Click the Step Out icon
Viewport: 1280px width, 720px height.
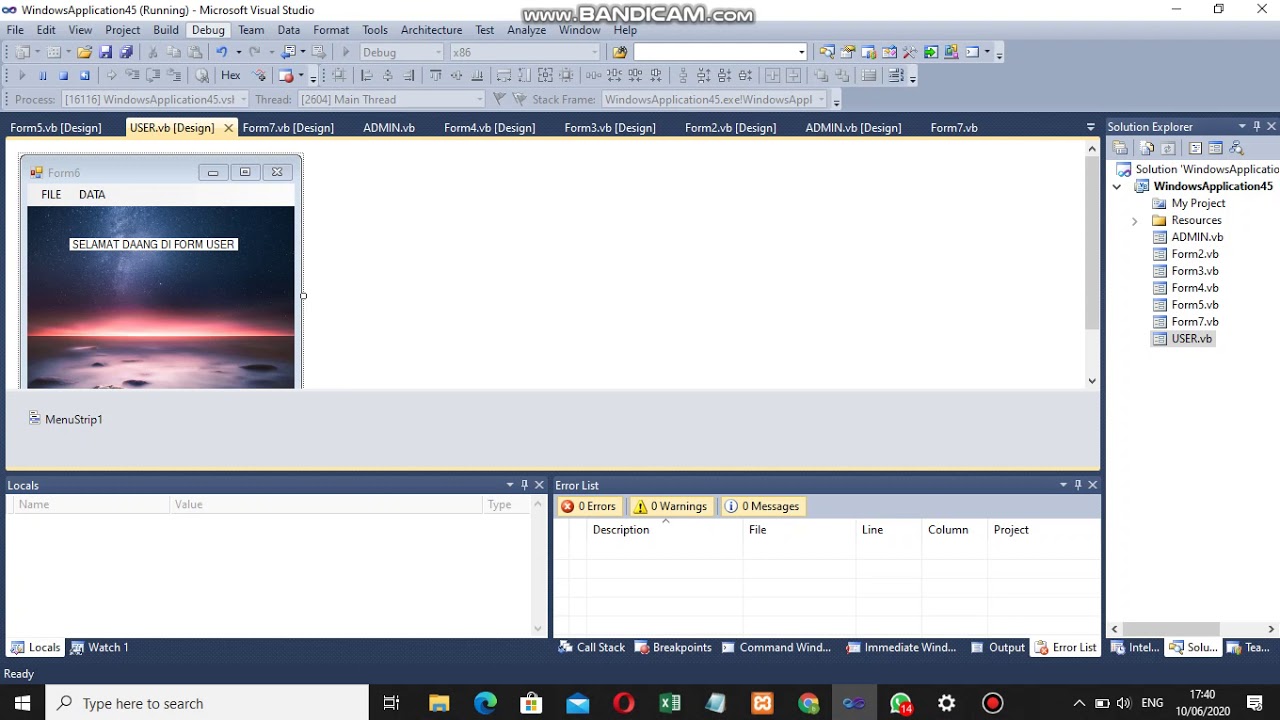pyautogui.click(x=174, y=75)
